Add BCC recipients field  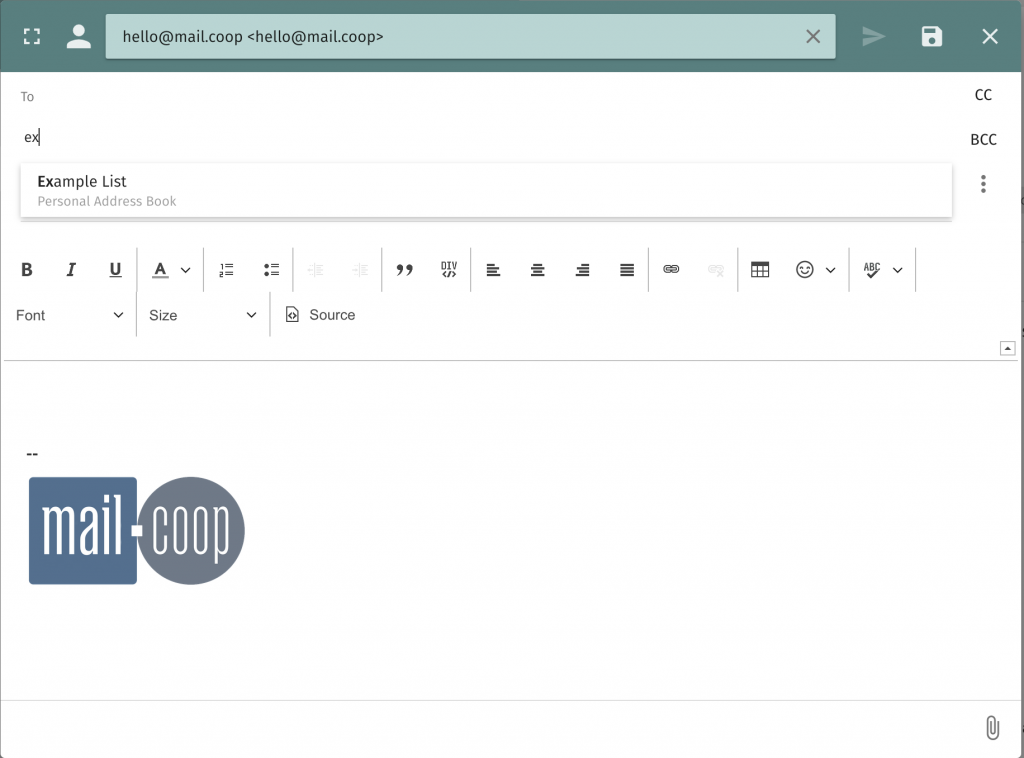pos(983,139)
